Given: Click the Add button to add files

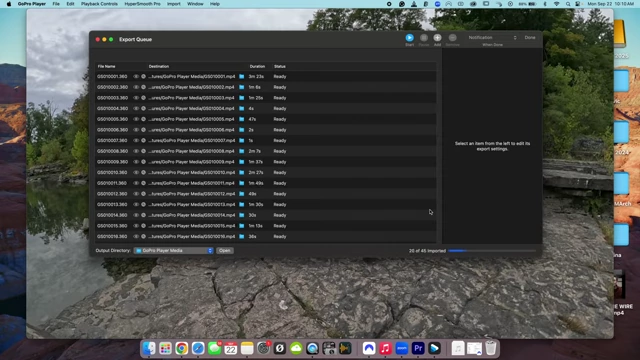Looking at the screenshot, I should coord(437,38).
